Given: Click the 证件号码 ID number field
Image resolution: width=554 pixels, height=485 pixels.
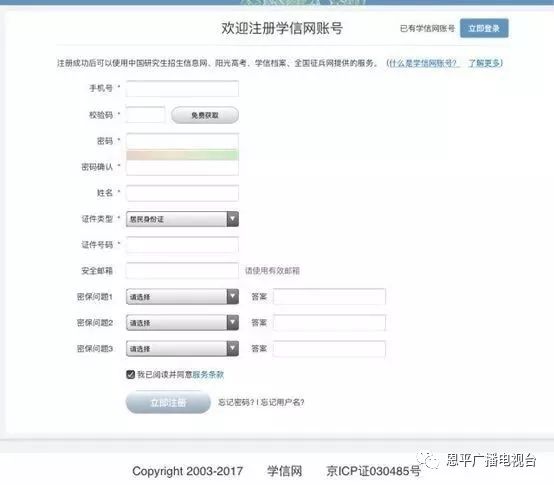Looking at the screenshot, I should click(182, 245).
